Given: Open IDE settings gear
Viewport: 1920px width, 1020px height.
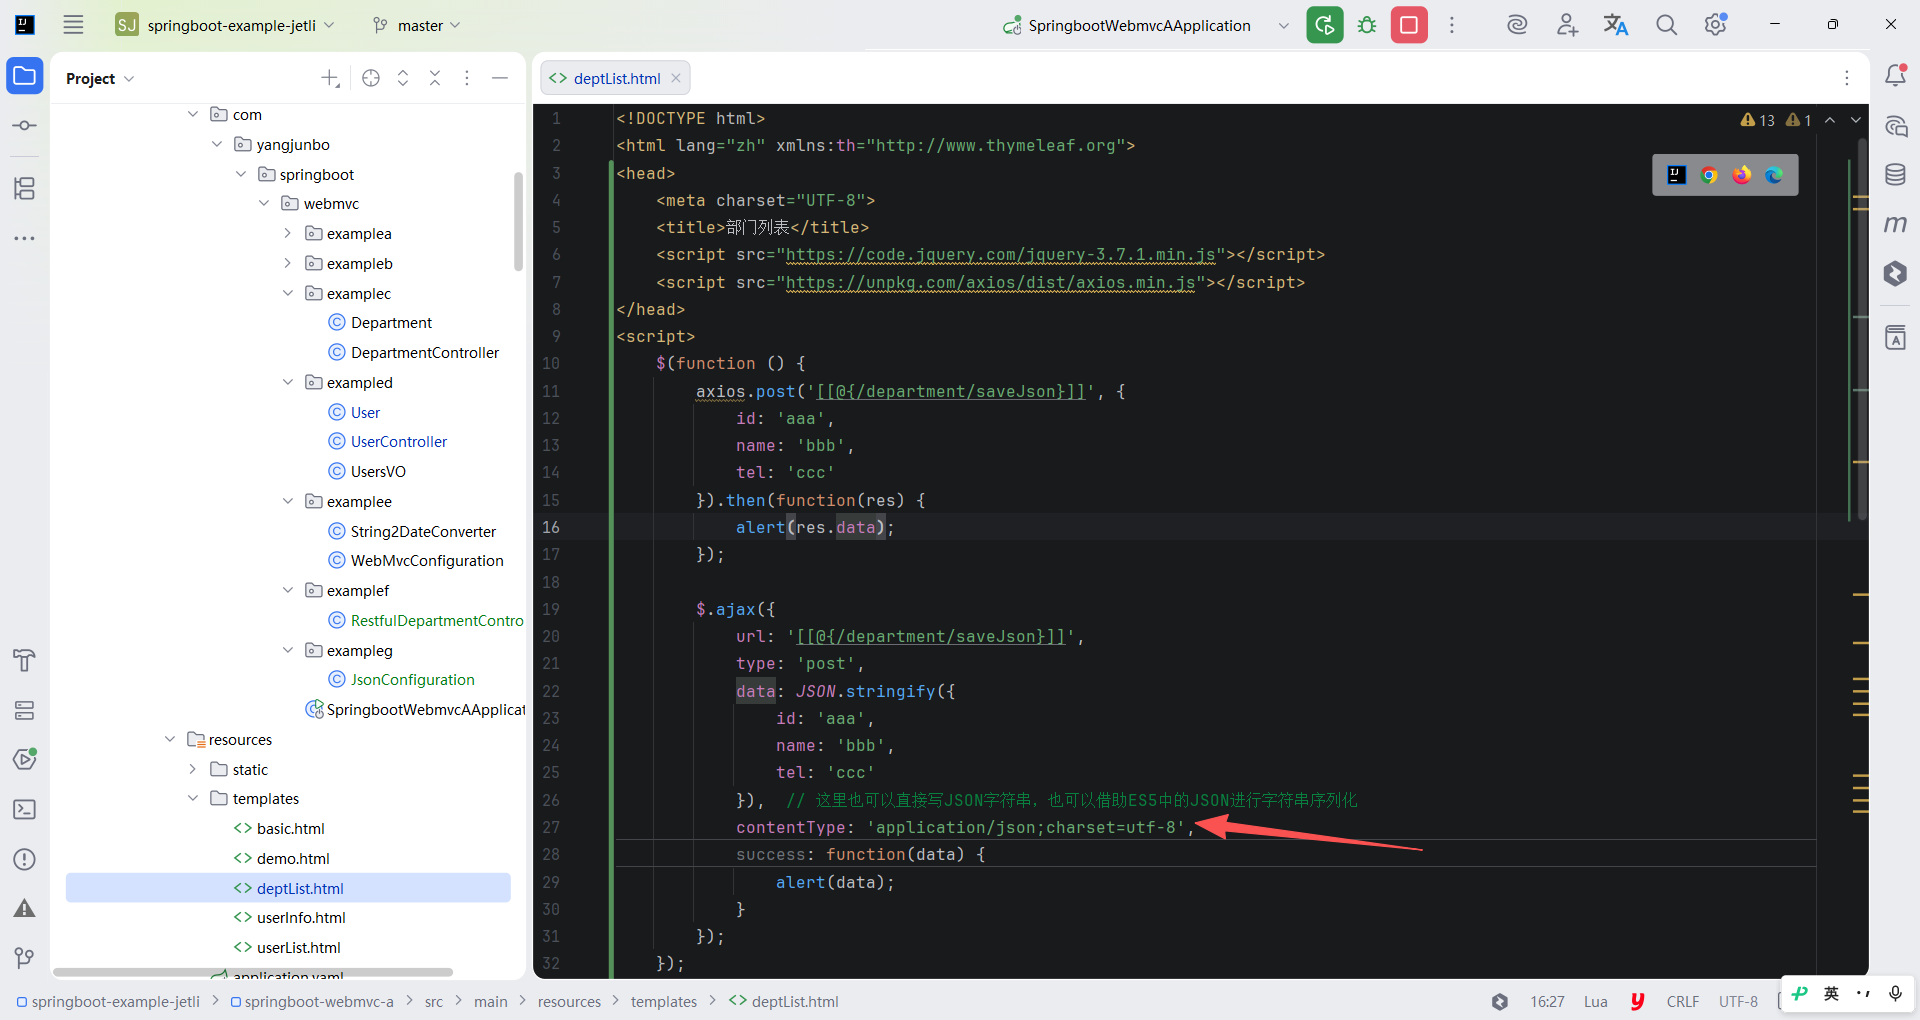Looking at the screenshot, I should pos(1716,25).
